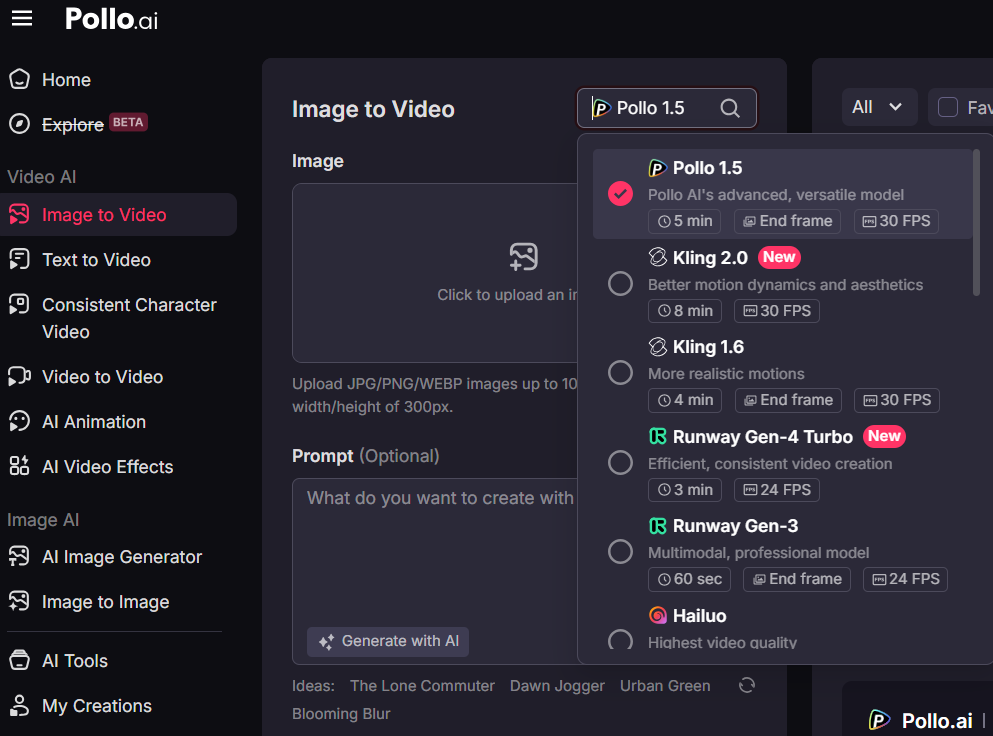This screenshot has height=736, width=993.
Task: Click the My Creations person icon
Action: coord(20,705)
